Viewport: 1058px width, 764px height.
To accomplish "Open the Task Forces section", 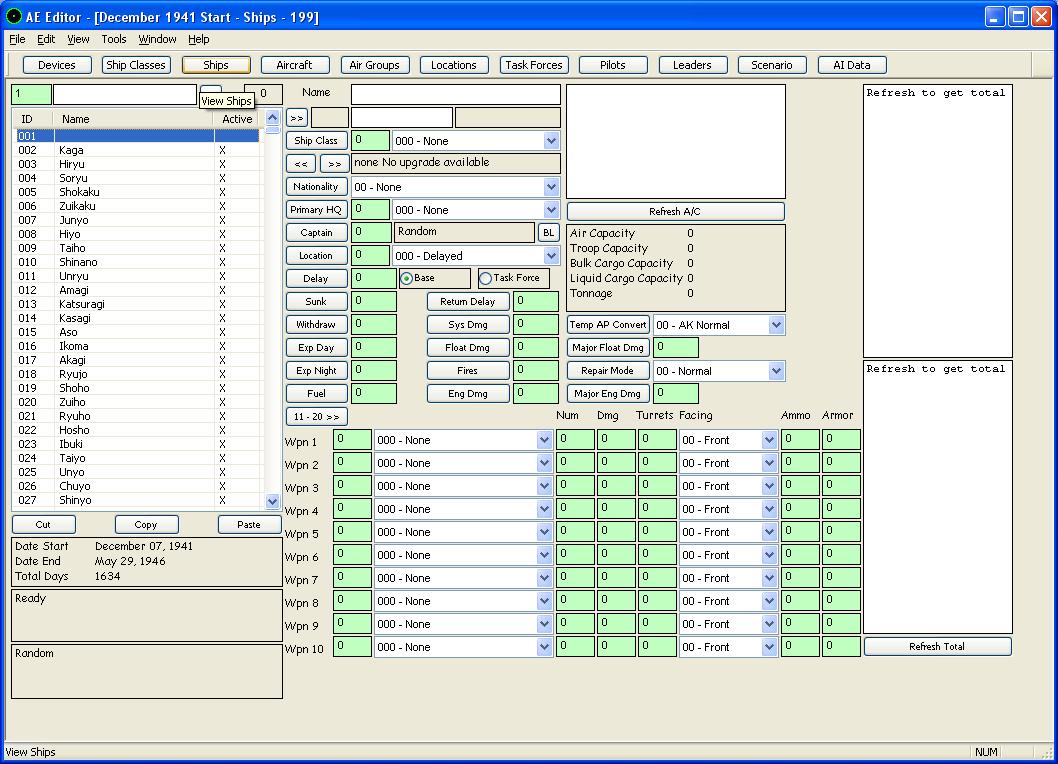I will click(534, 65).
